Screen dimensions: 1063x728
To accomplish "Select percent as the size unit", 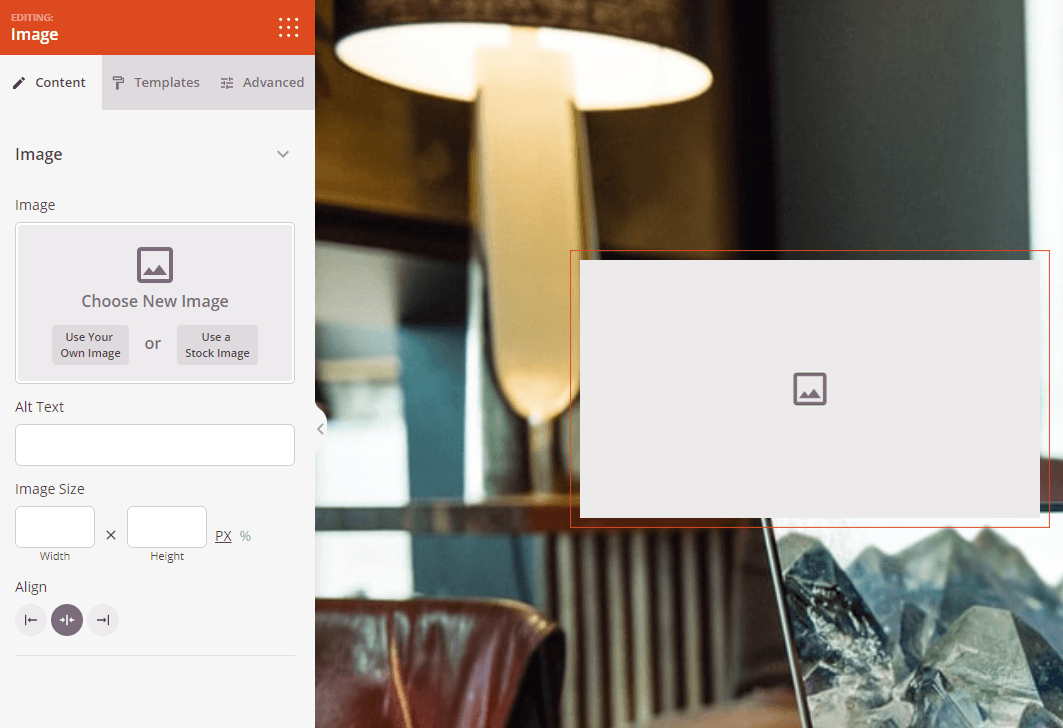I will coord(245,536).
